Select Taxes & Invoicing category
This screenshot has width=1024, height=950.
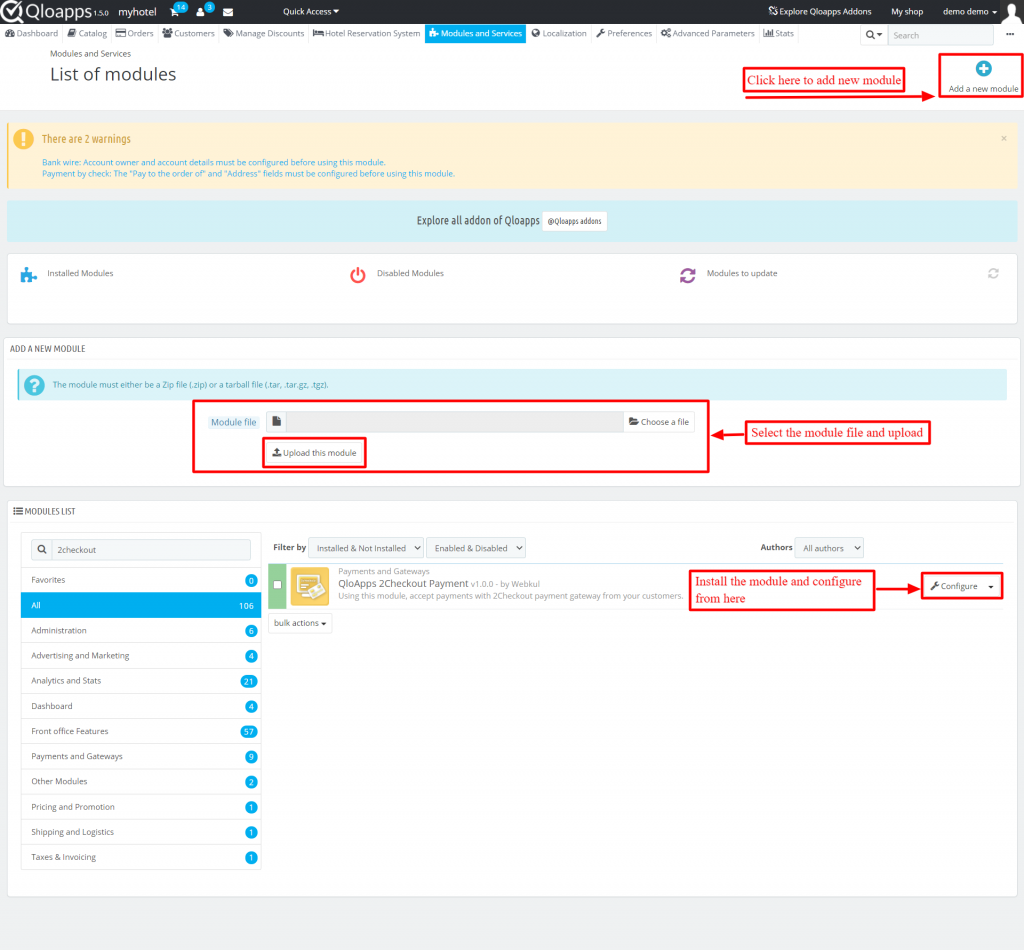point(141,857)
